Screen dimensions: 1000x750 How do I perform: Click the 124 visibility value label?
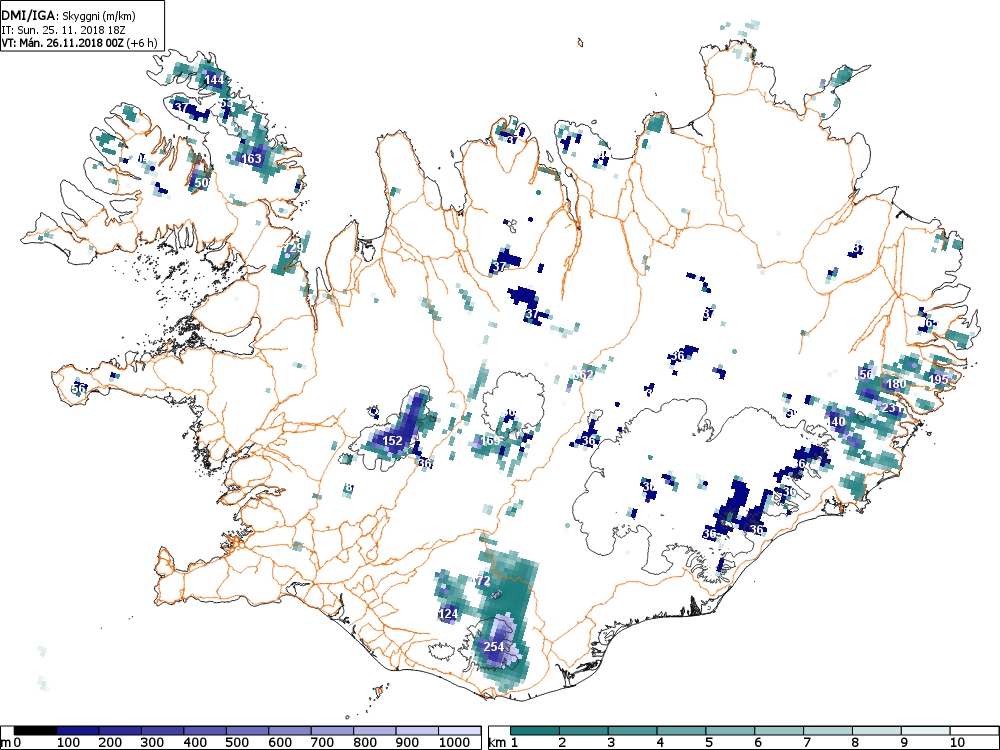449,614
